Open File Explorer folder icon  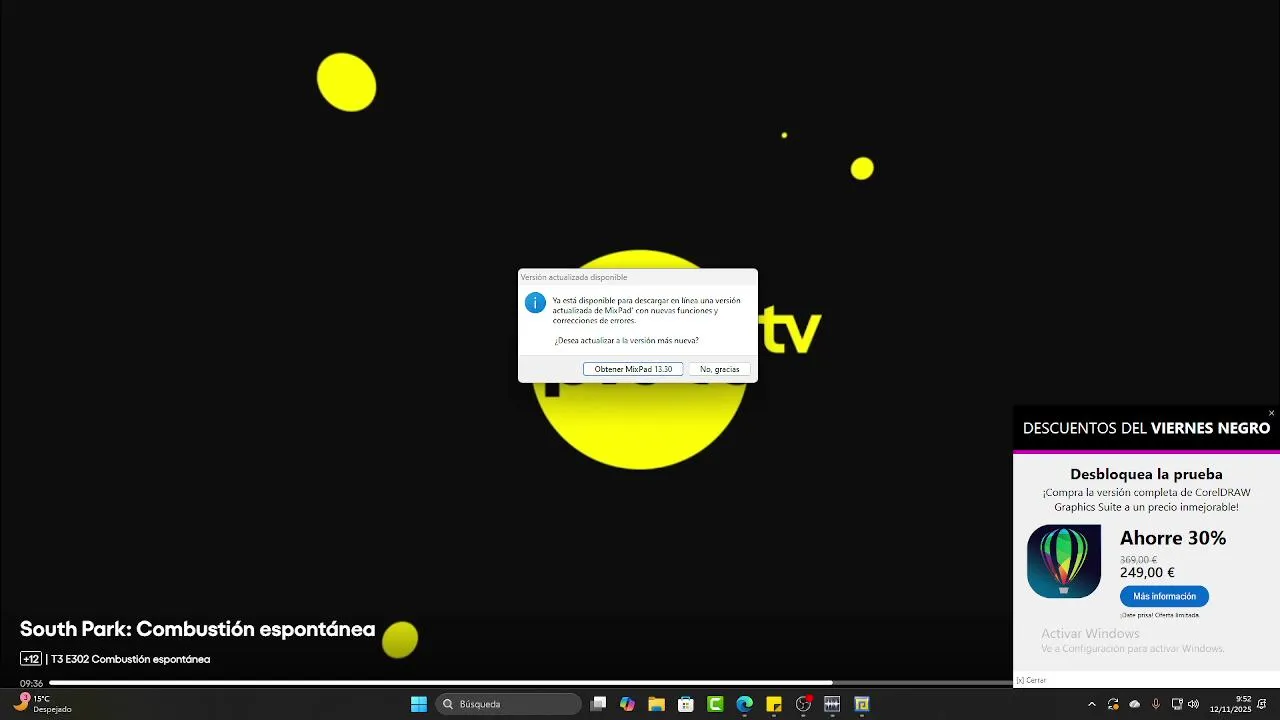tap(656, 704)
